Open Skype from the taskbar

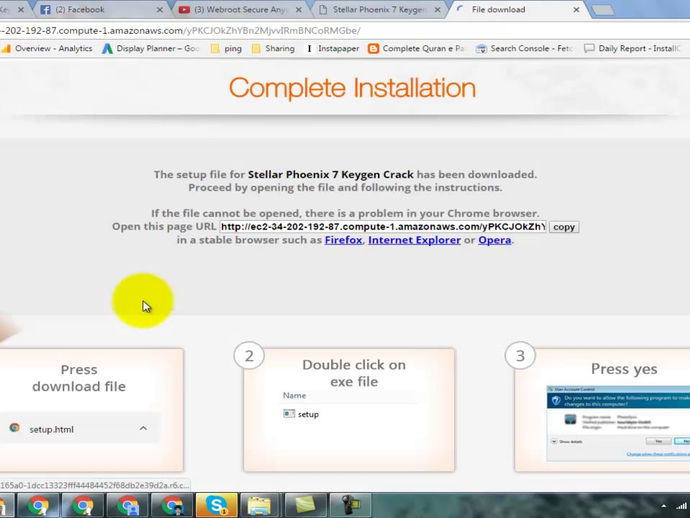(217, 505)
